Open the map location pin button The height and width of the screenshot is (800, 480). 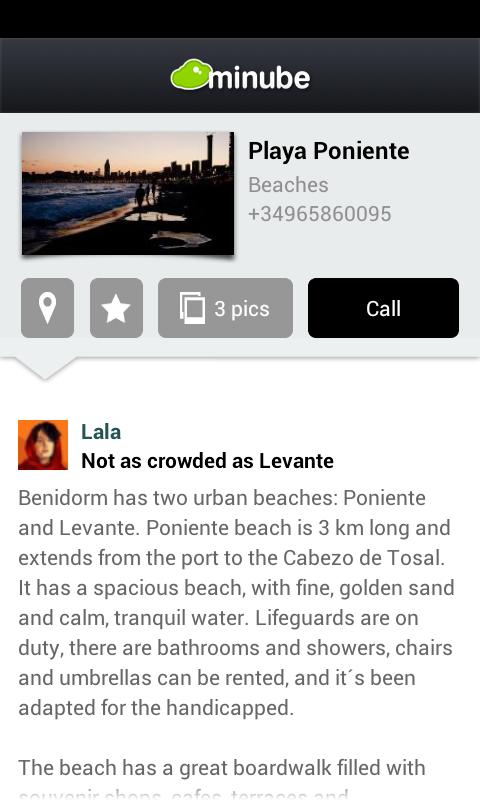[47, 308]
